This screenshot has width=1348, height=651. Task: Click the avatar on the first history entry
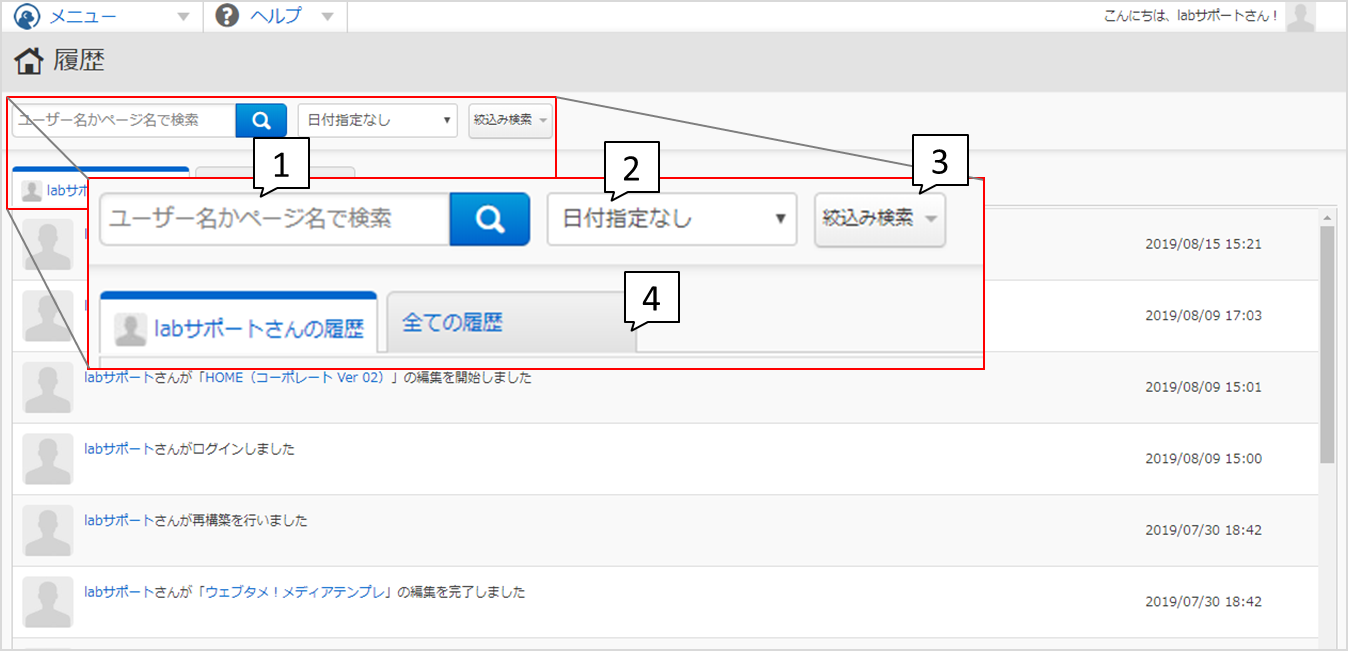coord(47,242)
